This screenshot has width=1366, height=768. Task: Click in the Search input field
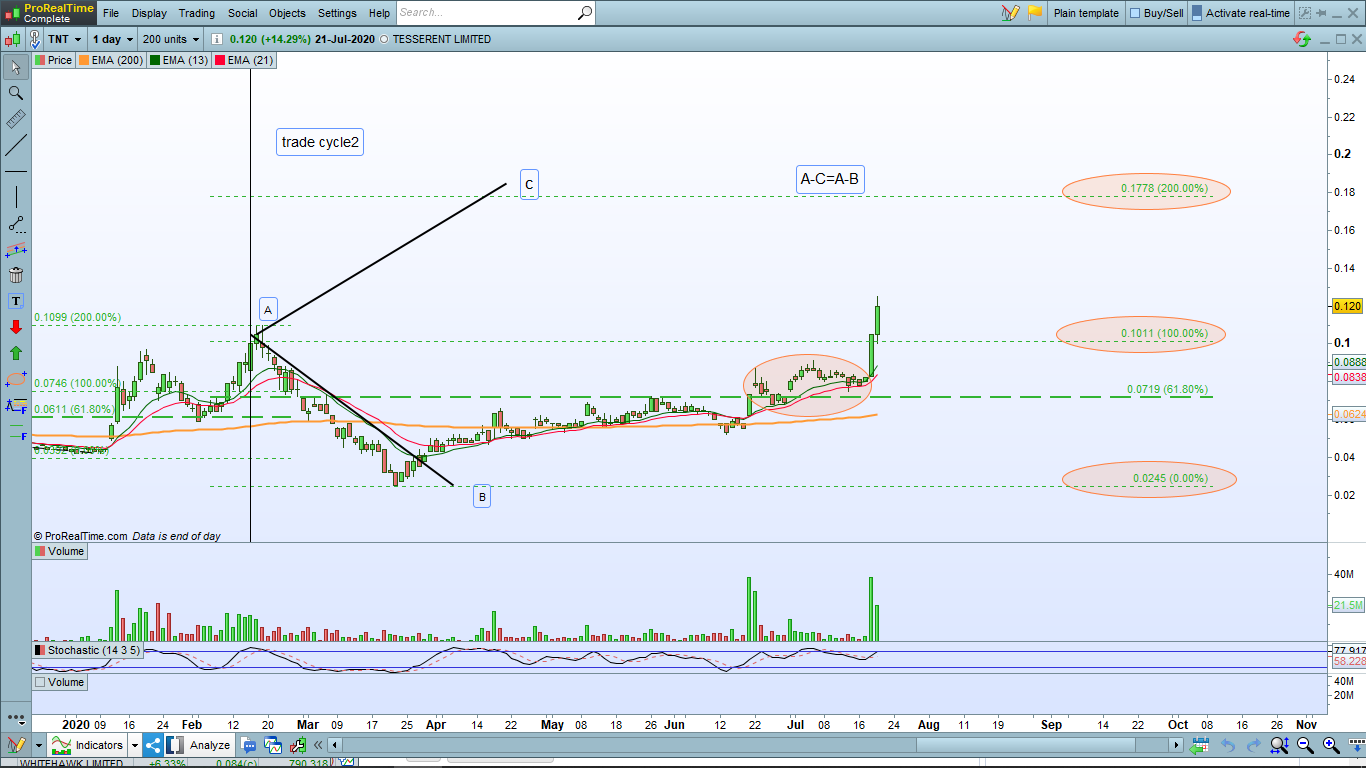486,13
